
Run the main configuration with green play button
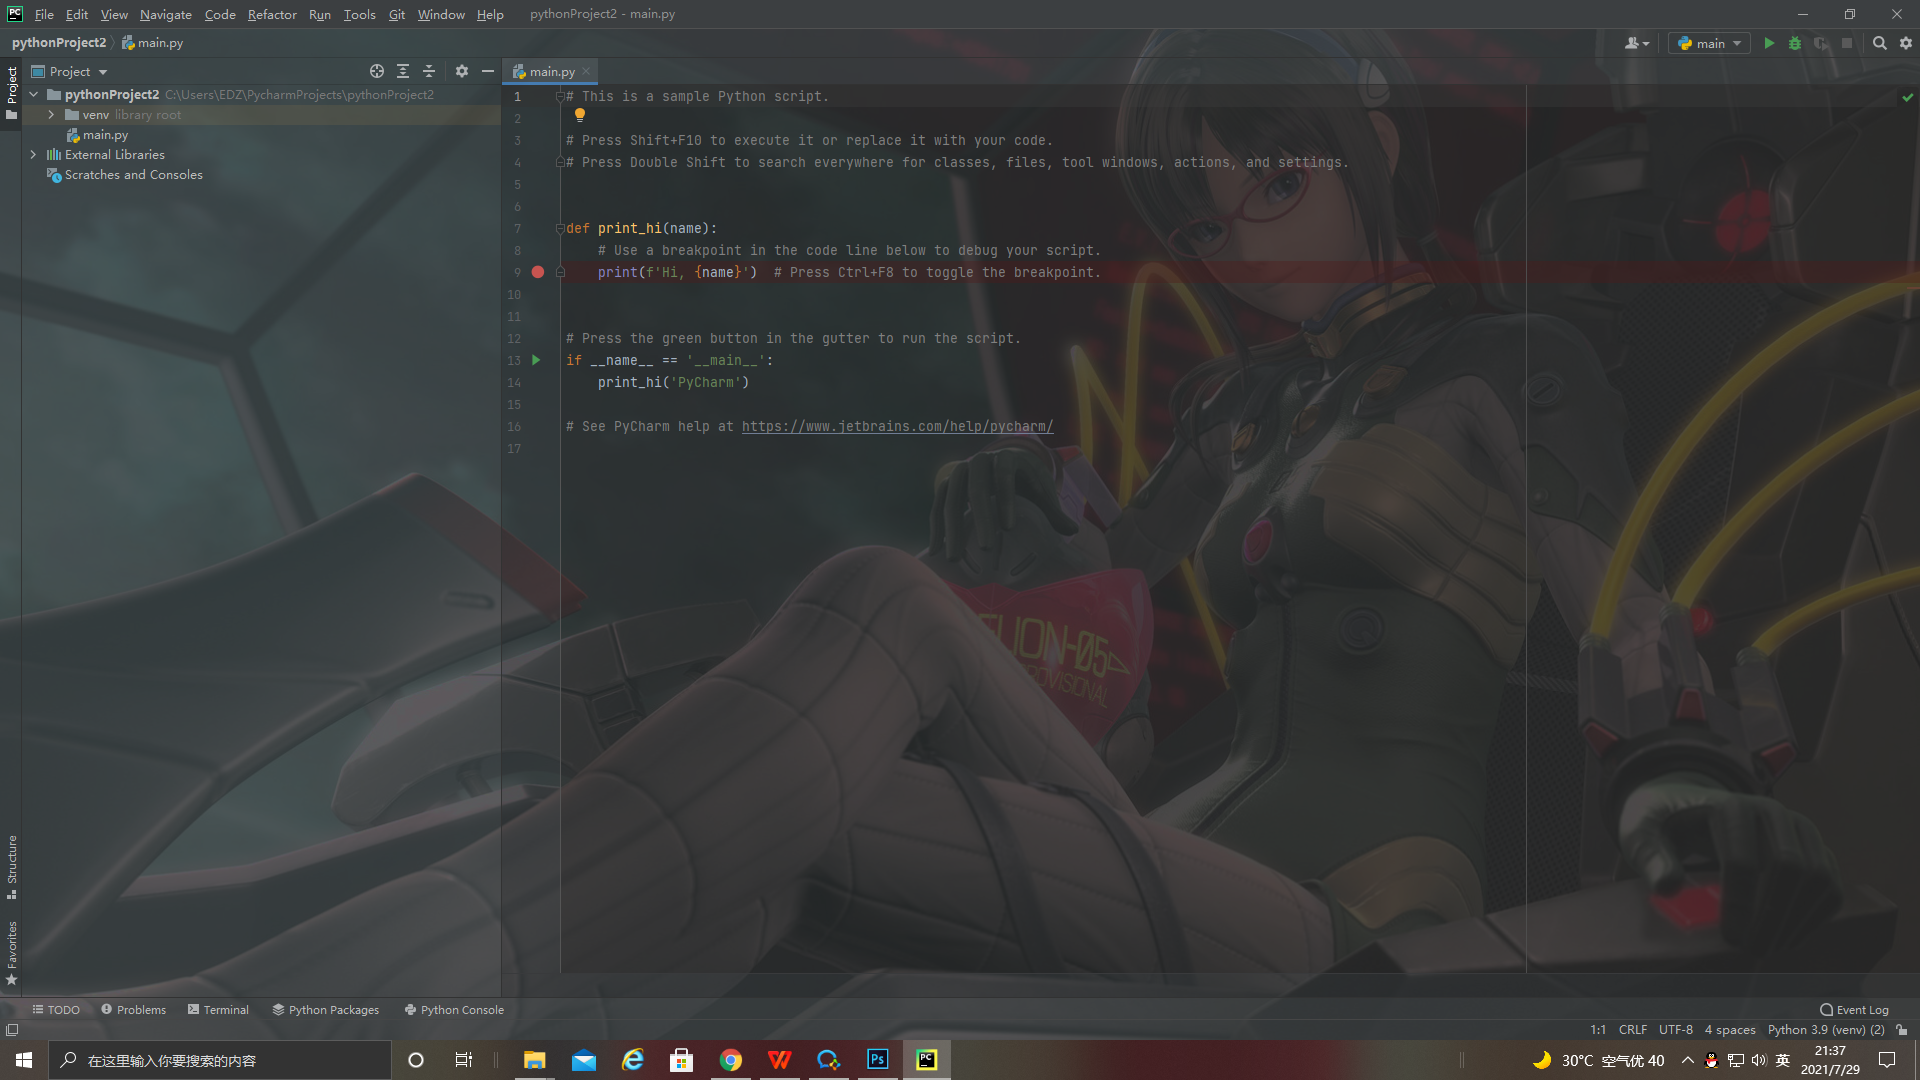pos(1769,43)
